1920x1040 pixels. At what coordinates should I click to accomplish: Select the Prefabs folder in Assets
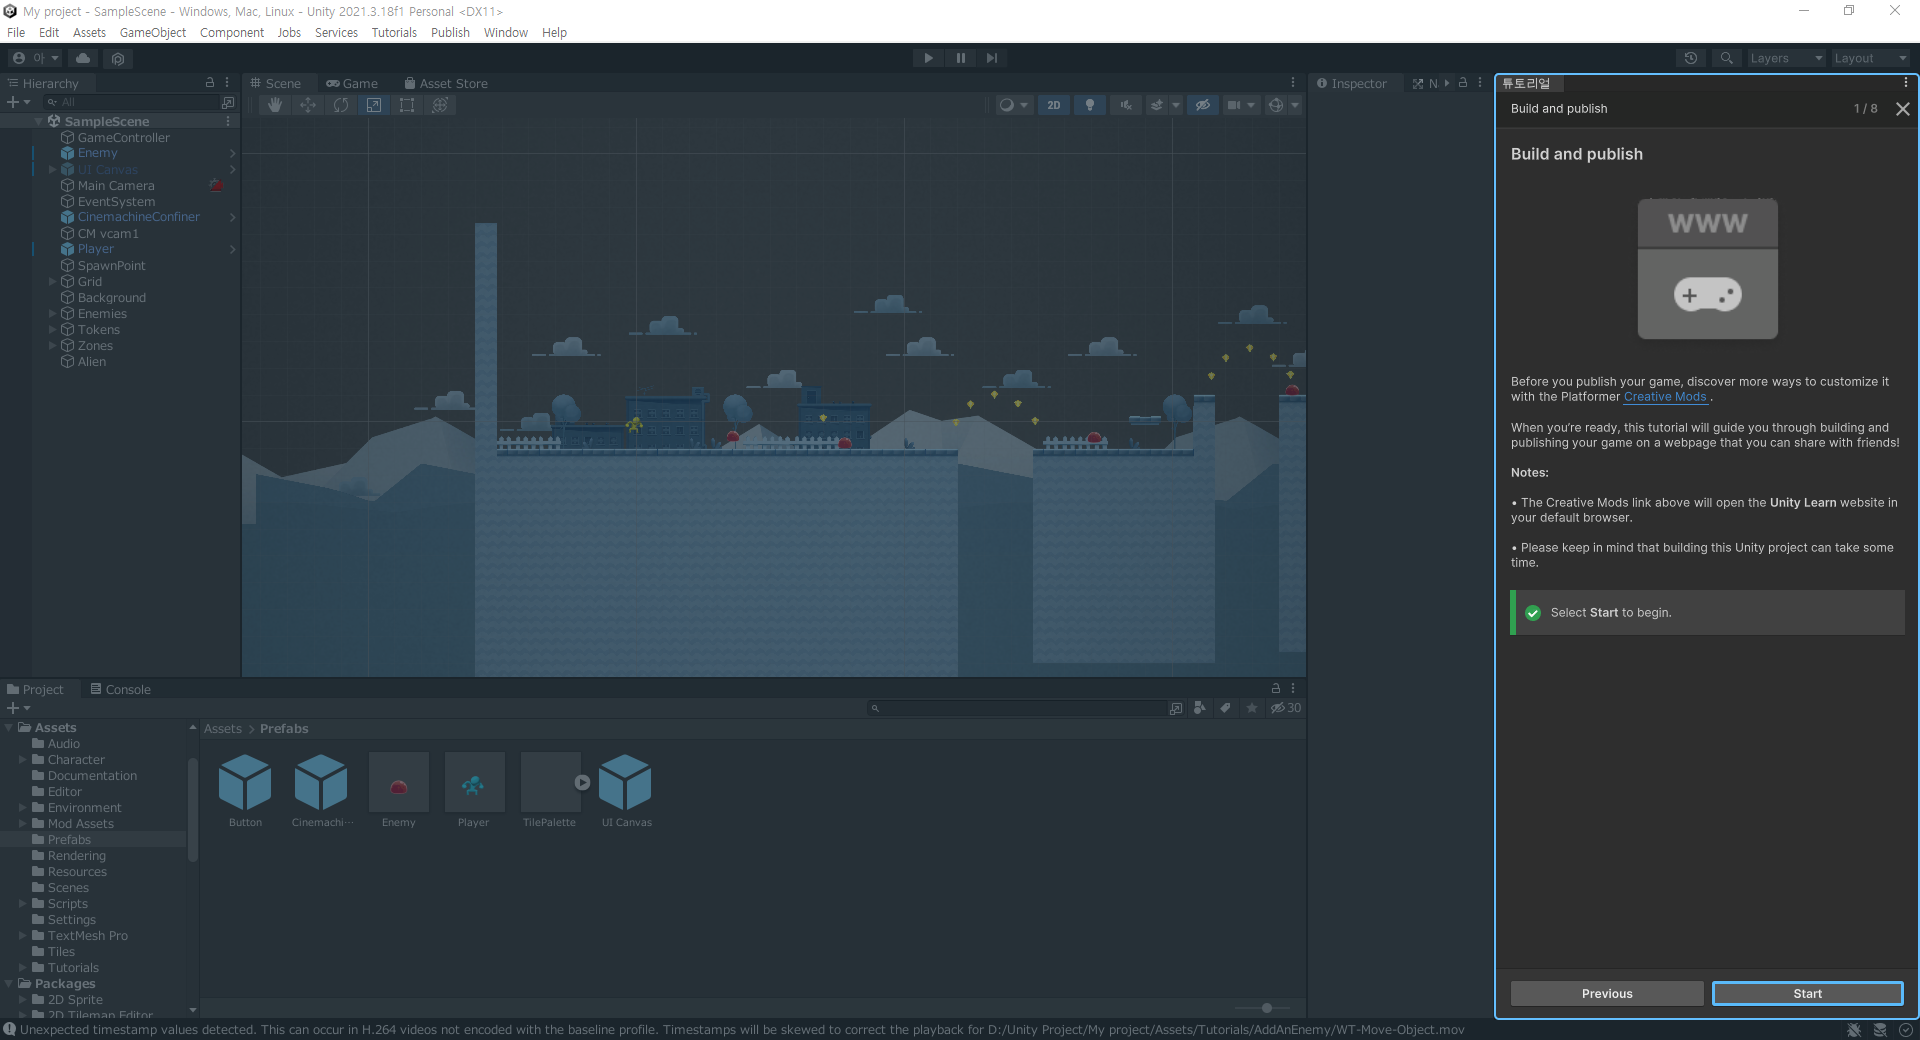[x=69, y=840]
